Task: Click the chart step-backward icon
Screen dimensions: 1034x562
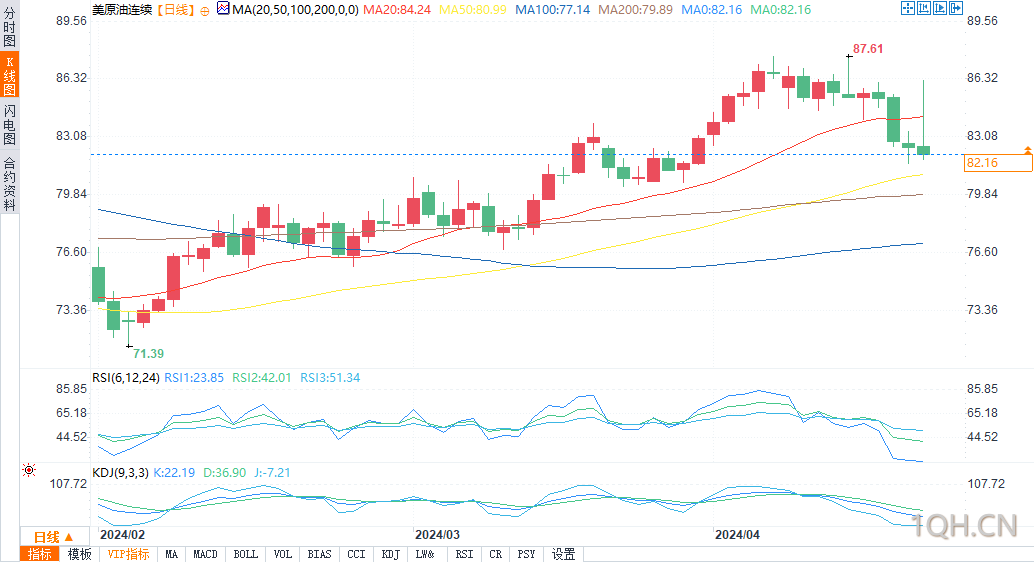Action: [x=924, y=8]
